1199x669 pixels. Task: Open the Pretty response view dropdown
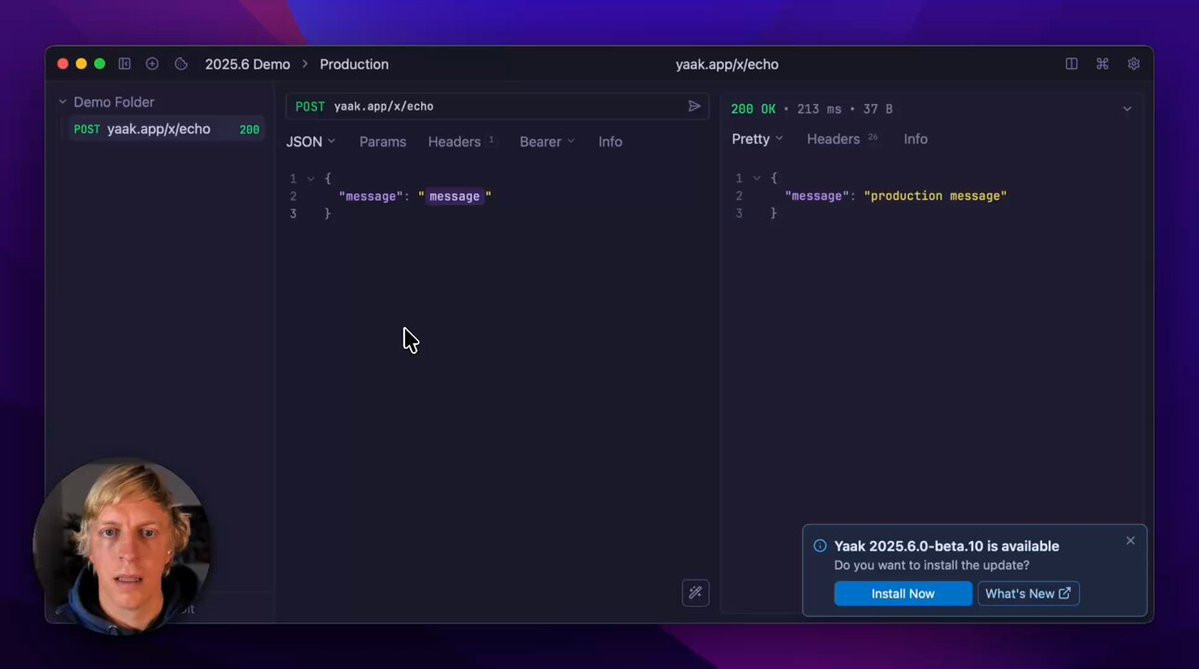(757, 139)
